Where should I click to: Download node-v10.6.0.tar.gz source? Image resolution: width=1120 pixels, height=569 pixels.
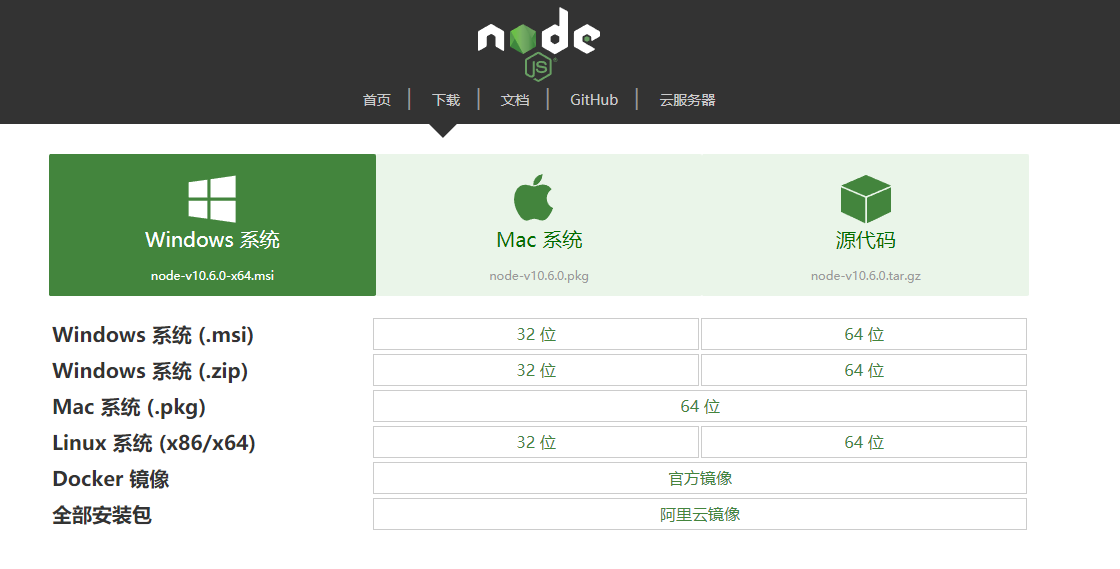point(866,276)
